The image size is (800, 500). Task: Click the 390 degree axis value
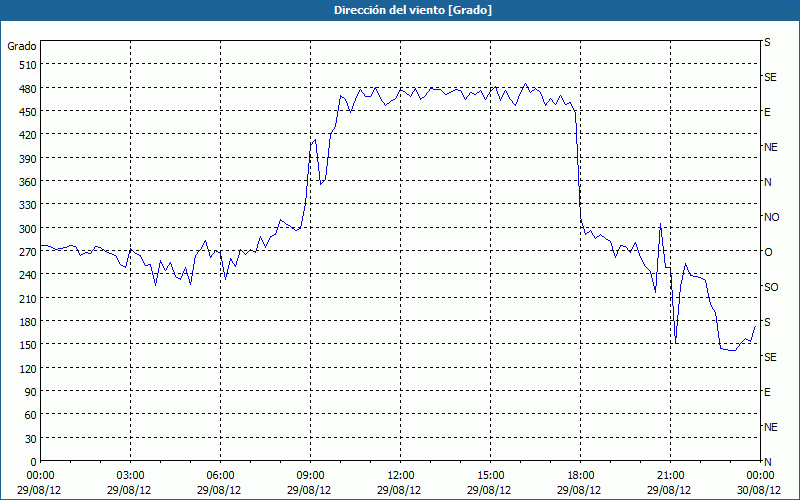[x=29, y=159]
